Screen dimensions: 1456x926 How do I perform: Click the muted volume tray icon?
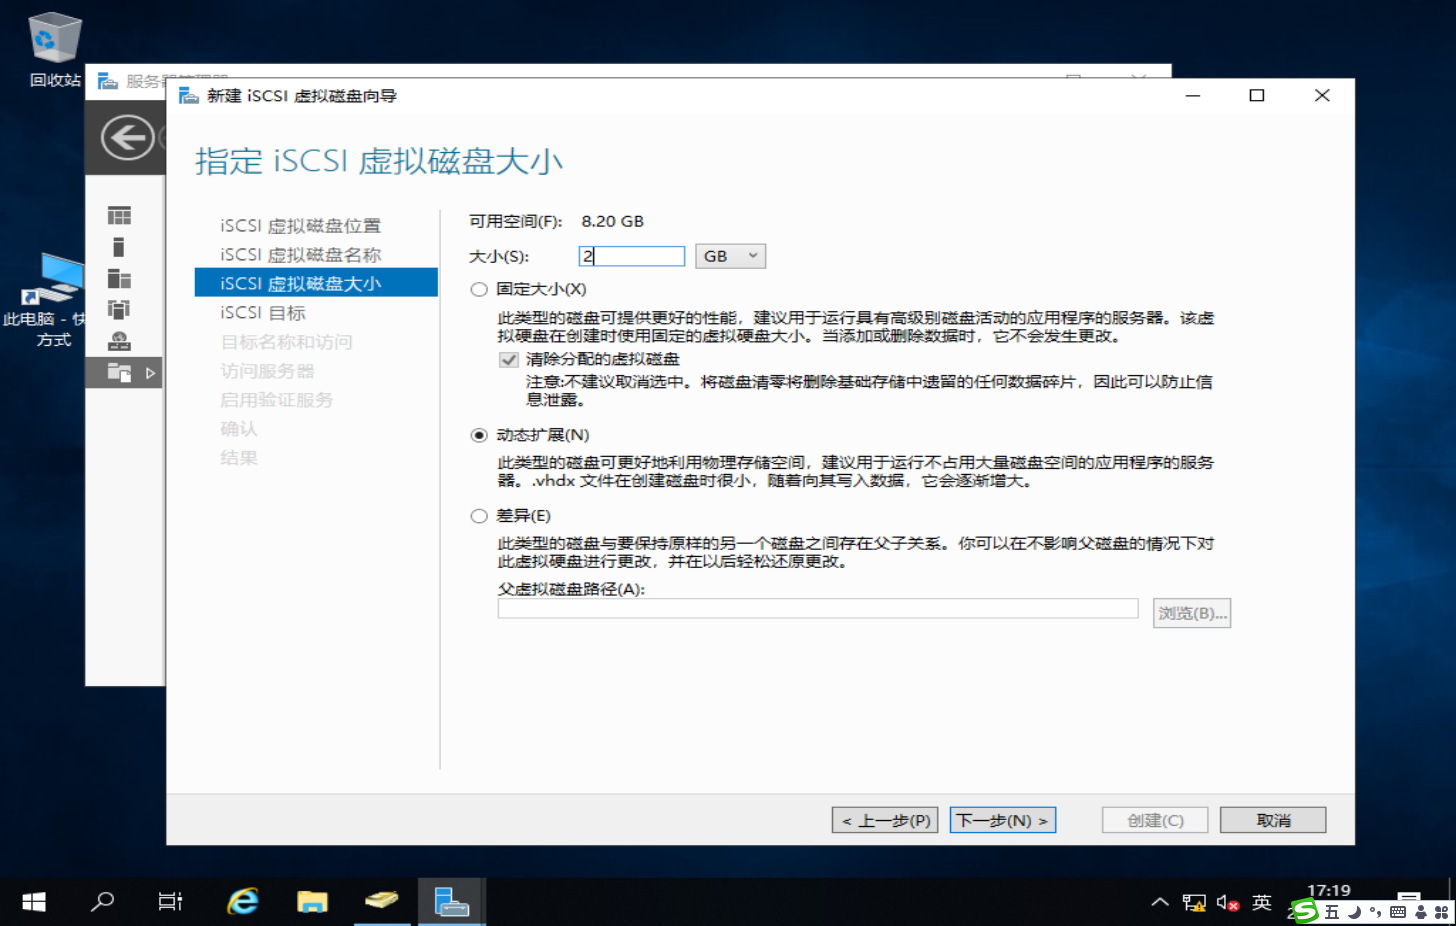tap(1228, 903)
